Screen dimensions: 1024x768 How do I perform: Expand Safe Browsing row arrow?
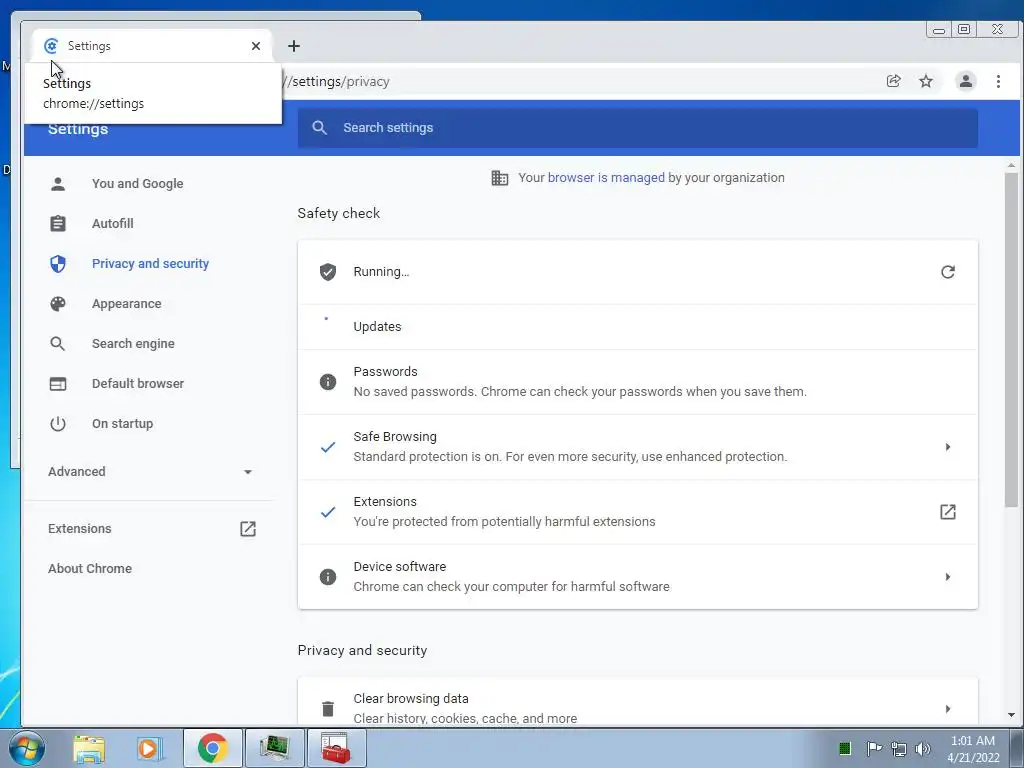point(948,447)
